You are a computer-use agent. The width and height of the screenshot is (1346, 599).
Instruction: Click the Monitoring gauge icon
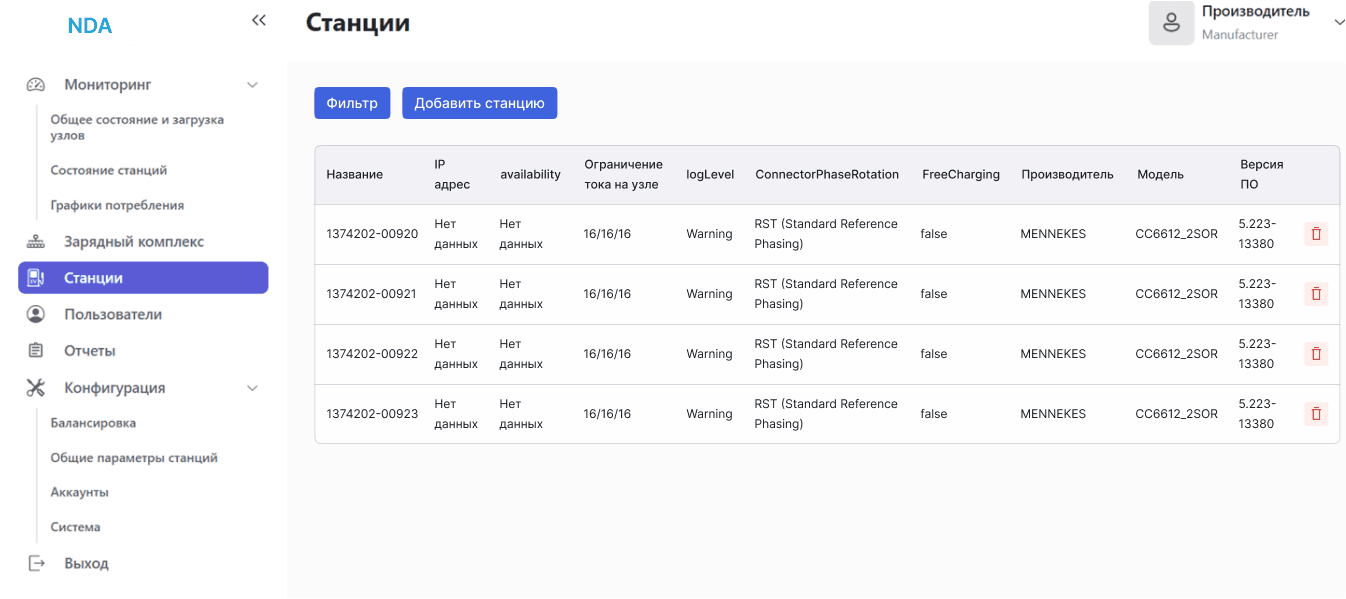click(36, 85)
